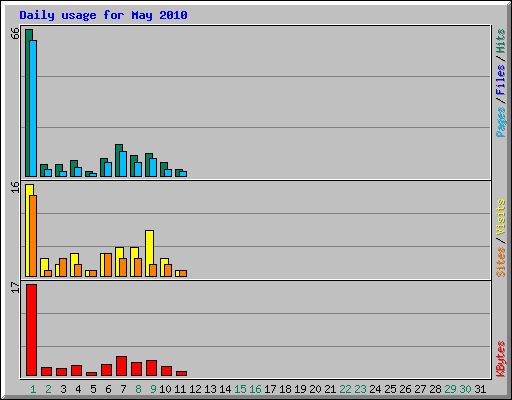This screenshot has height=400, width=512.
Task: Click the day 11 red KBytes bar
Action: (x=181, y=373)
